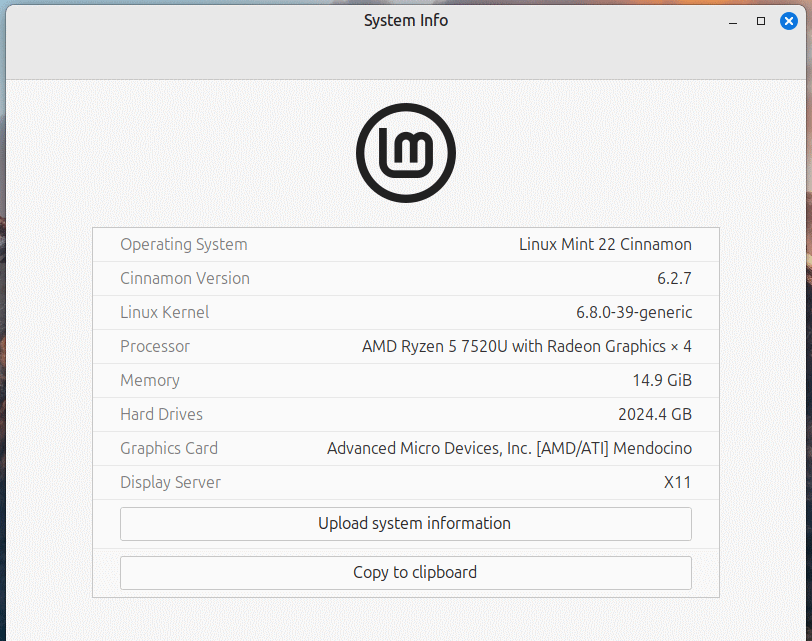Click the Processor label
The height and width of the screenshot is (641, 812).
click(x=155, y=346)
